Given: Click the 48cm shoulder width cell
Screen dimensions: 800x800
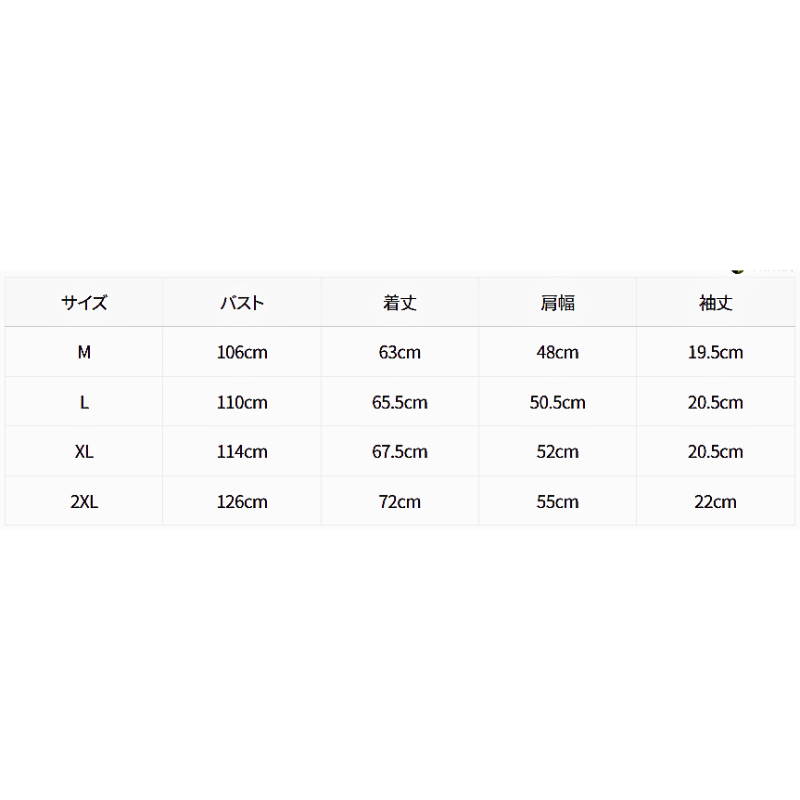Looking at the screenshot, I should coord(558,352).
